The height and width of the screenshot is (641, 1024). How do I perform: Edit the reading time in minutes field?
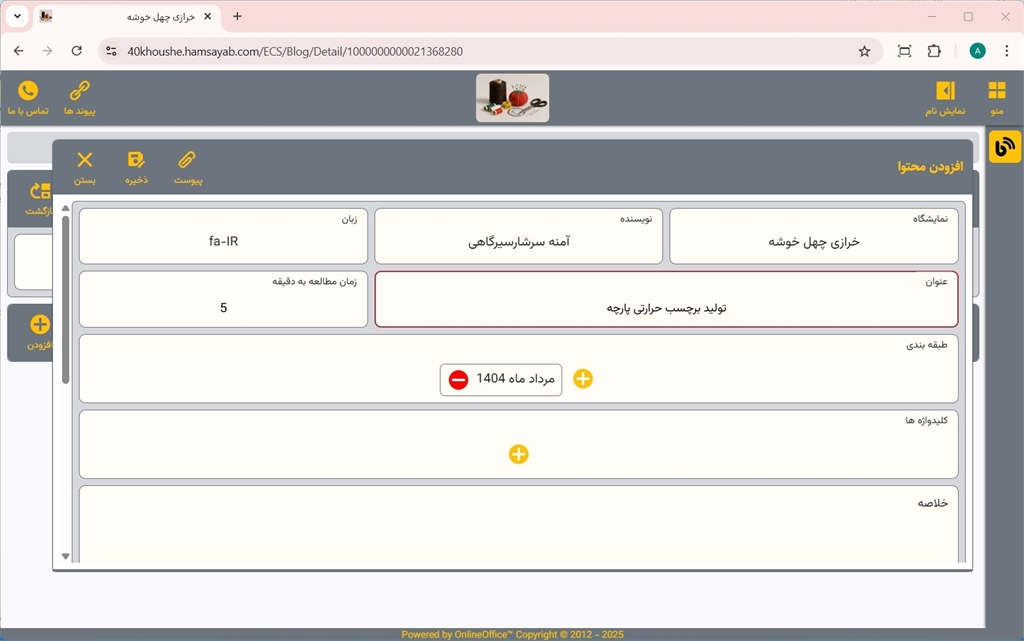[x=223, y=307]
